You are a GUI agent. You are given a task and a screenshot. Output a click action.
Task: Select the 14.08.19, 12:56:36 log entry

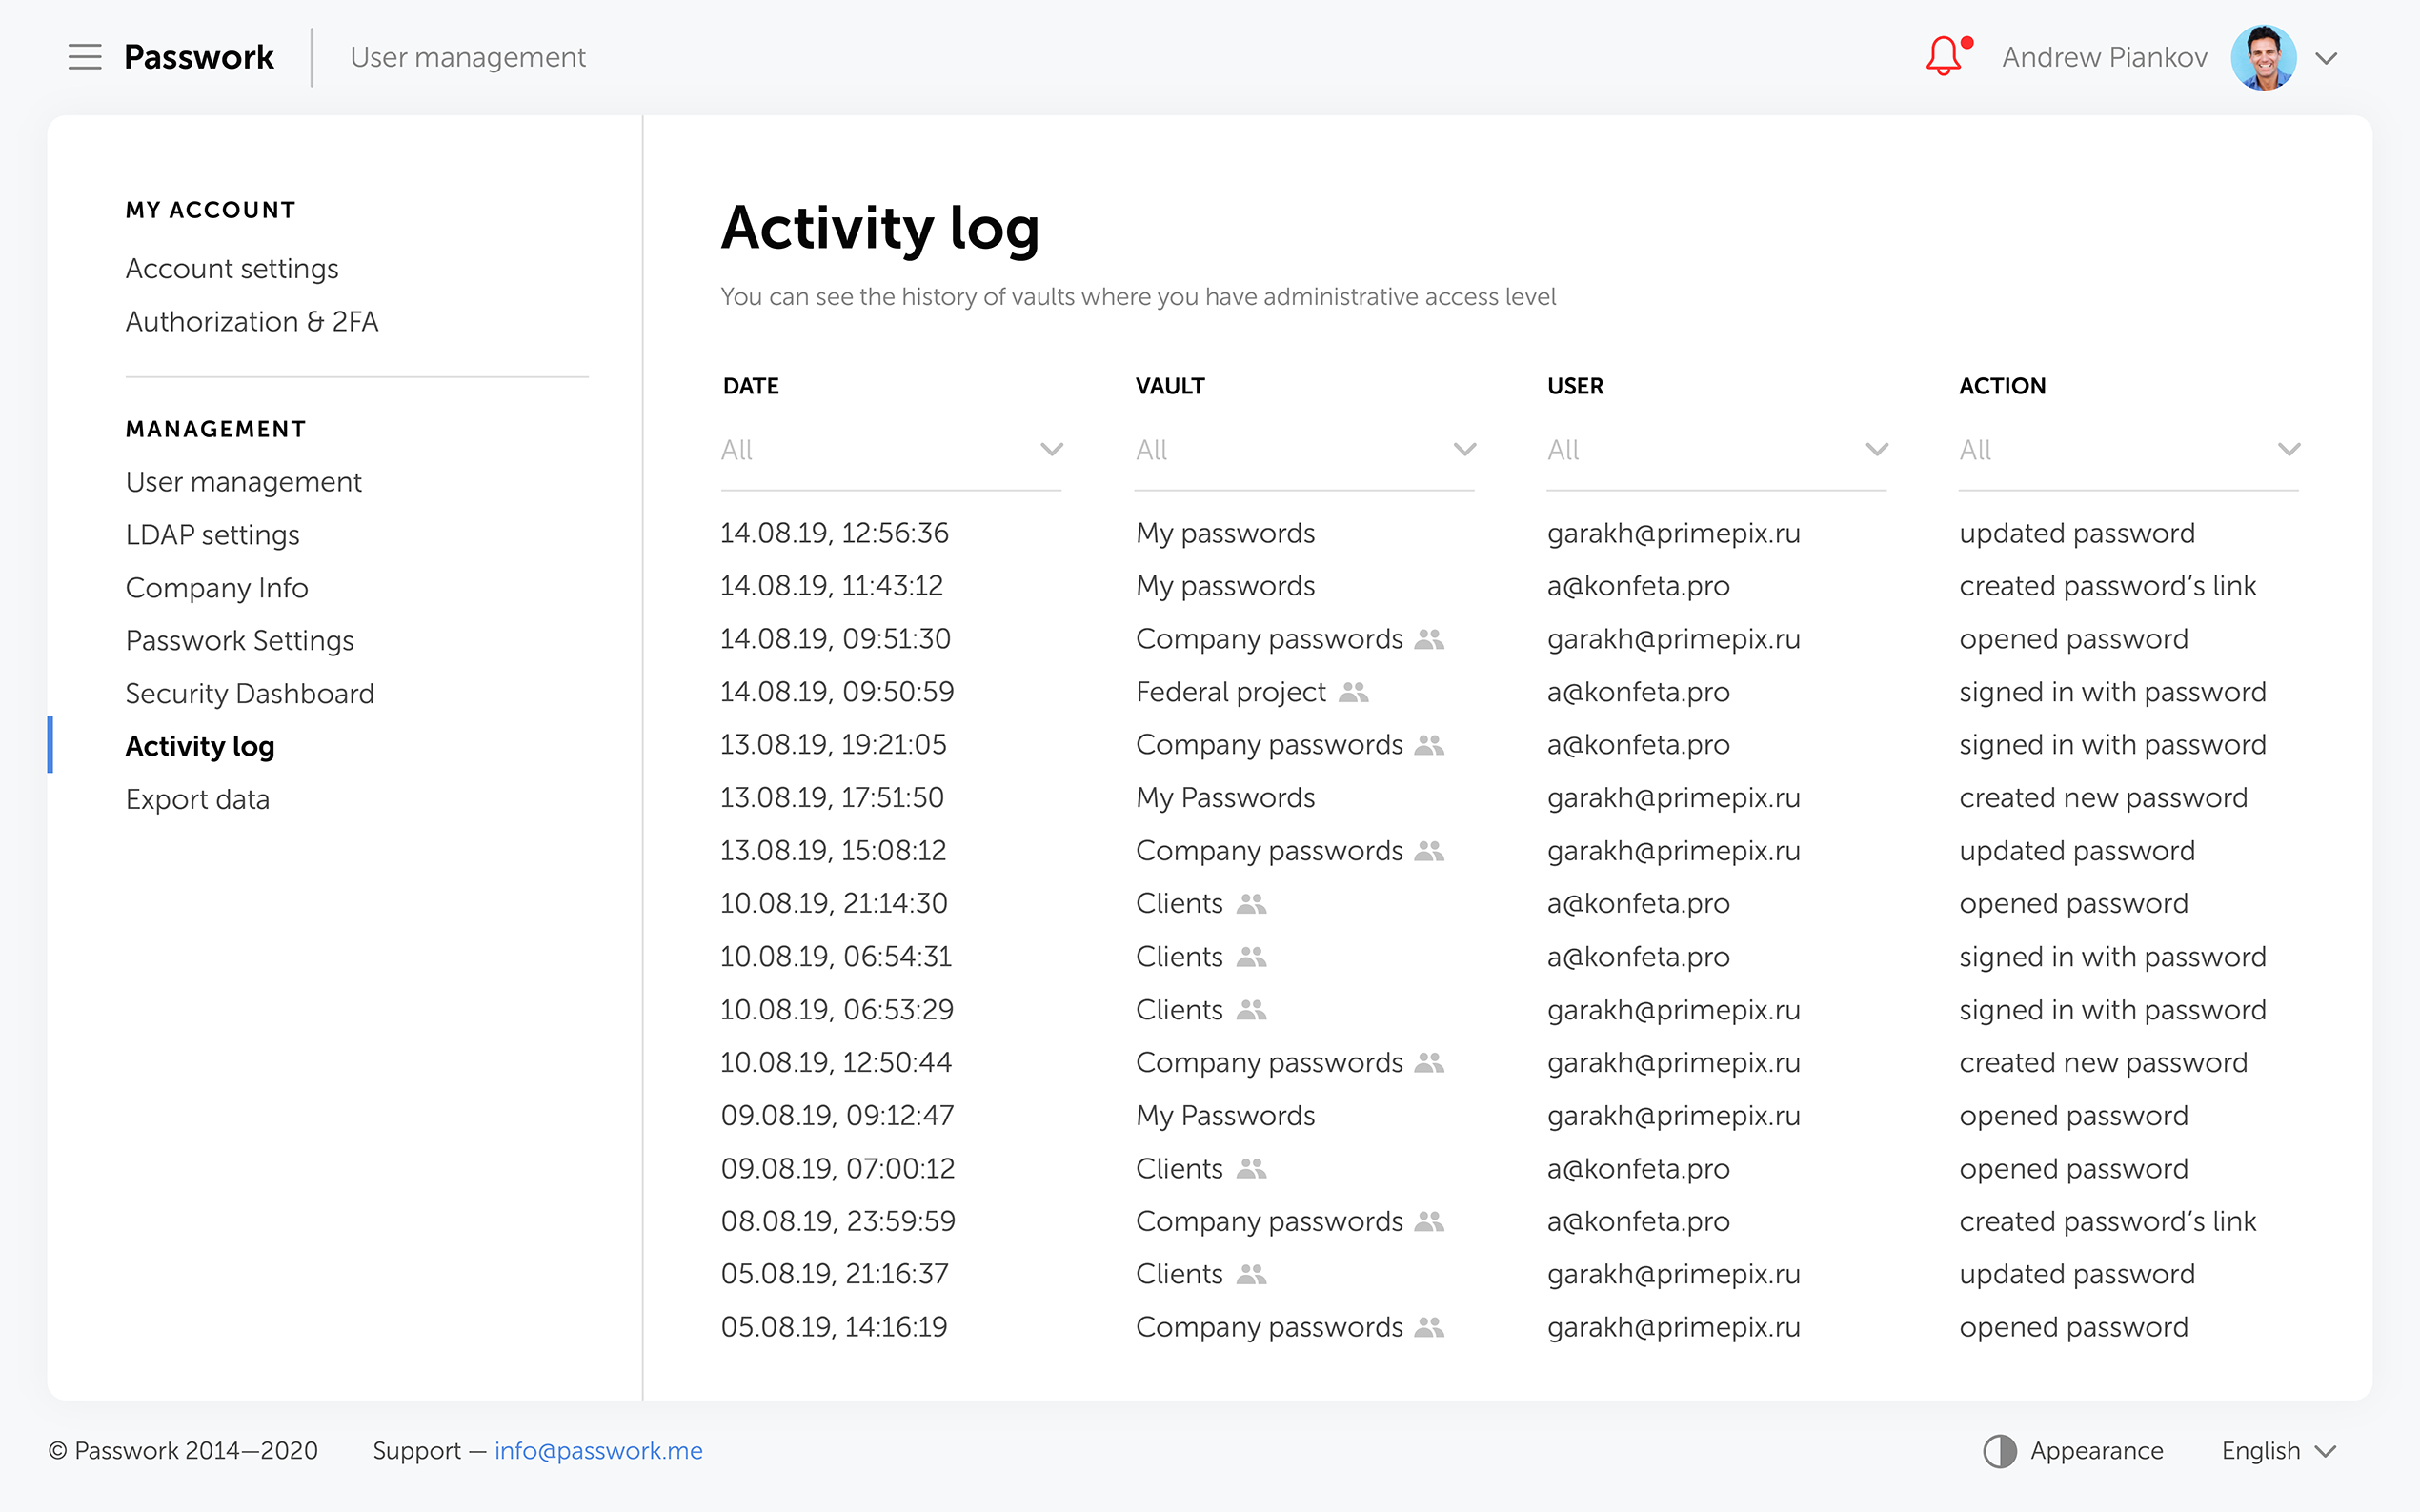pyautogui.click(x=834, y=533)
